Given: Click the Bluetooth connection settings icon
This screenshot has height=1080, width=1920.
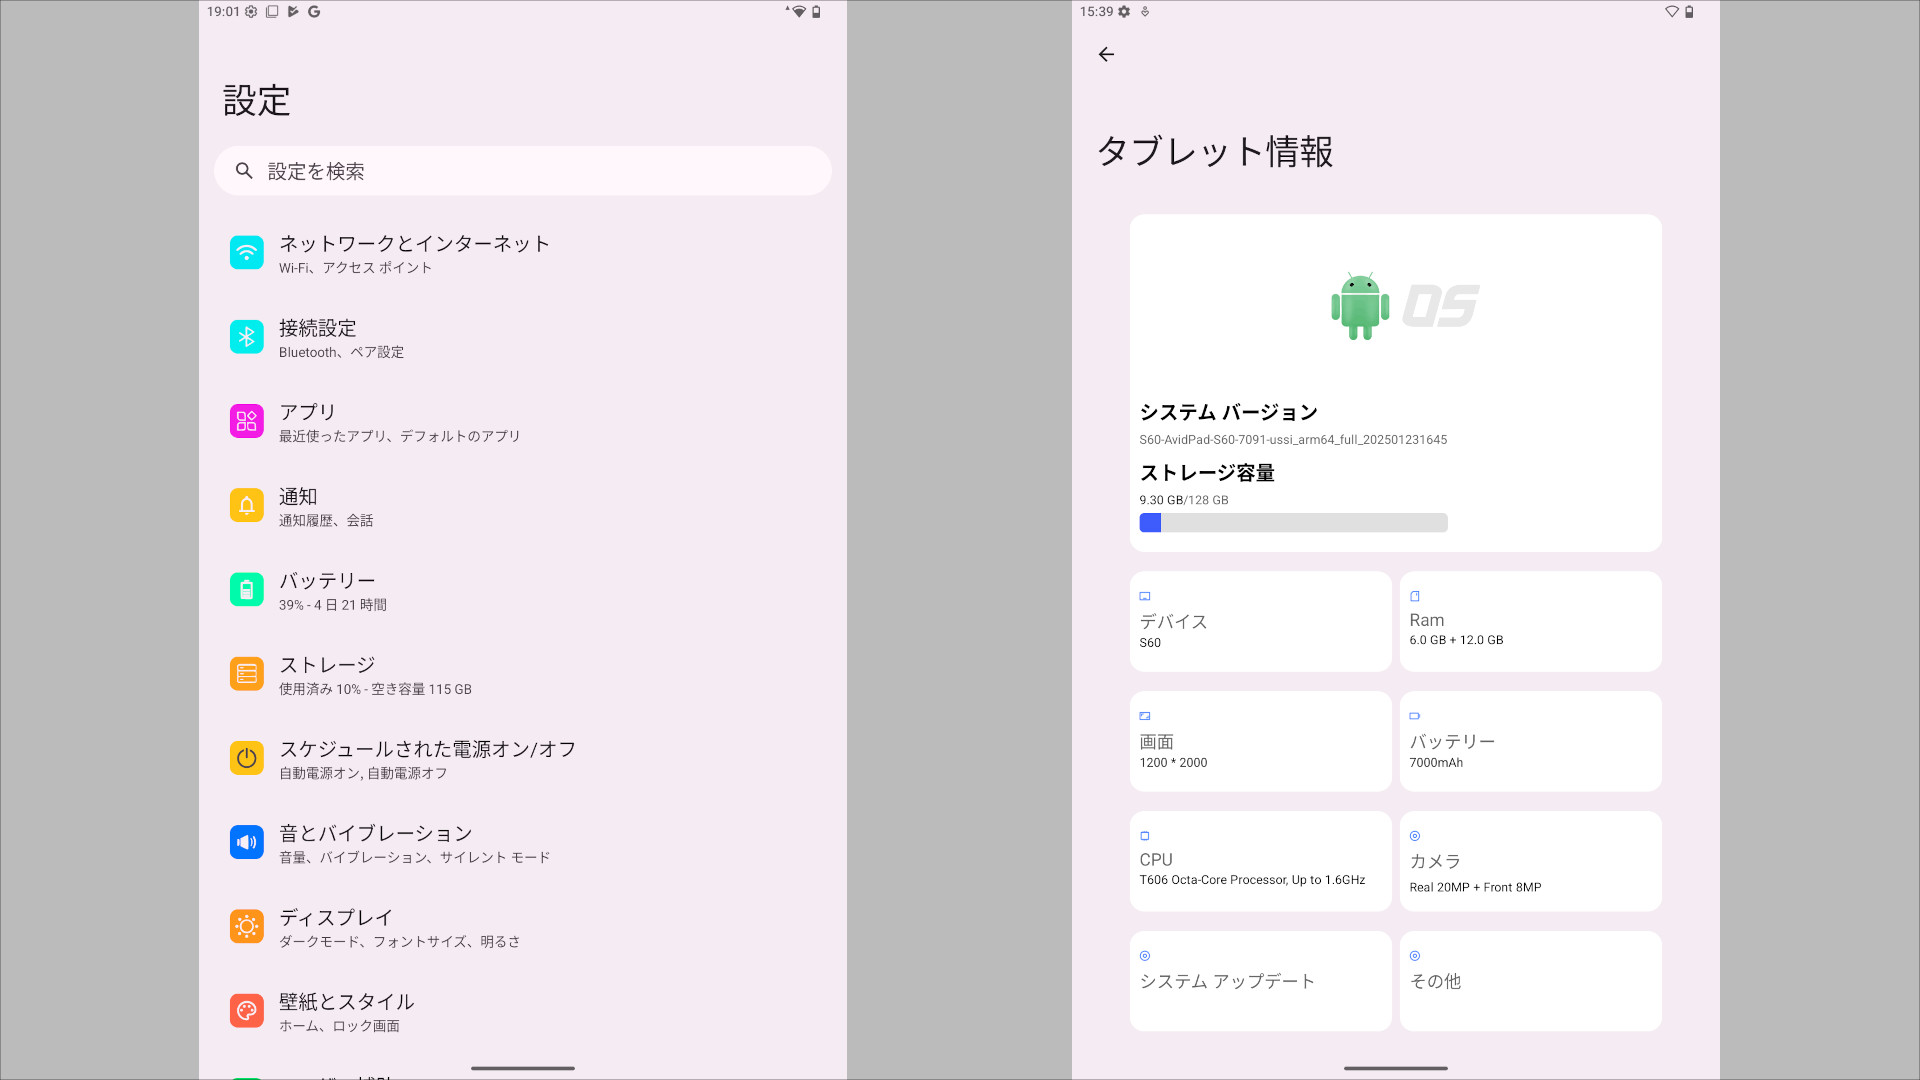Looking at the screenshot, I should 246,337.
